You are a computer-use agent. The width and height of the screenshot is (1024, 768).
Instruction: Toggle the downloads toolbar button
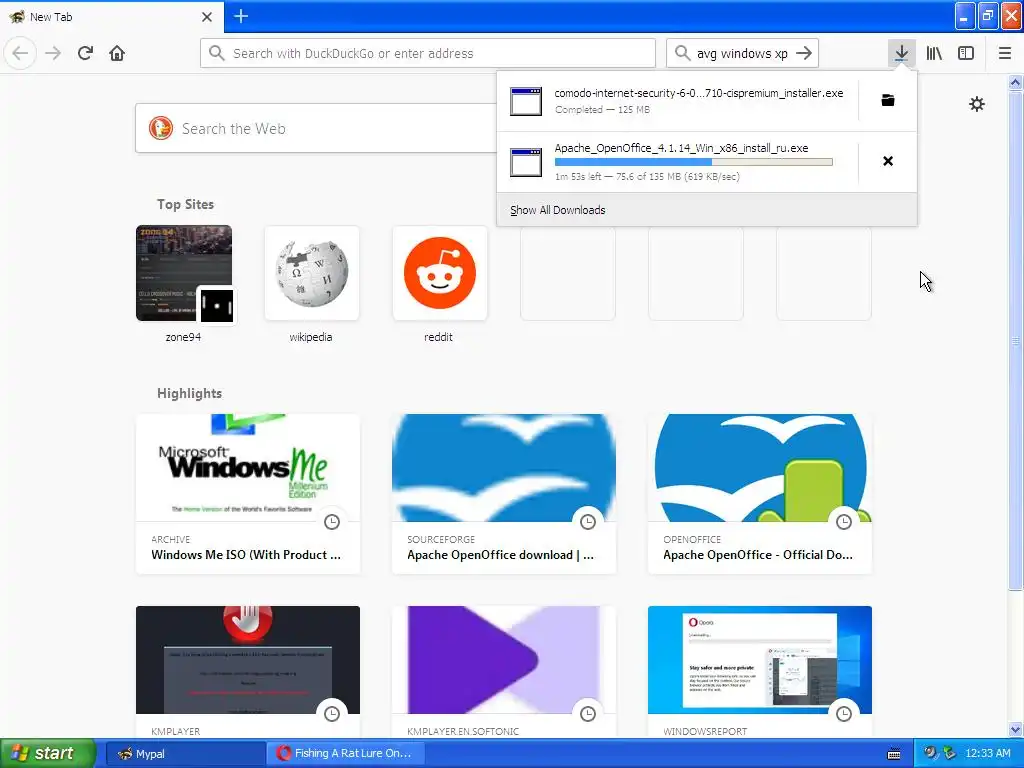point(901,53)
